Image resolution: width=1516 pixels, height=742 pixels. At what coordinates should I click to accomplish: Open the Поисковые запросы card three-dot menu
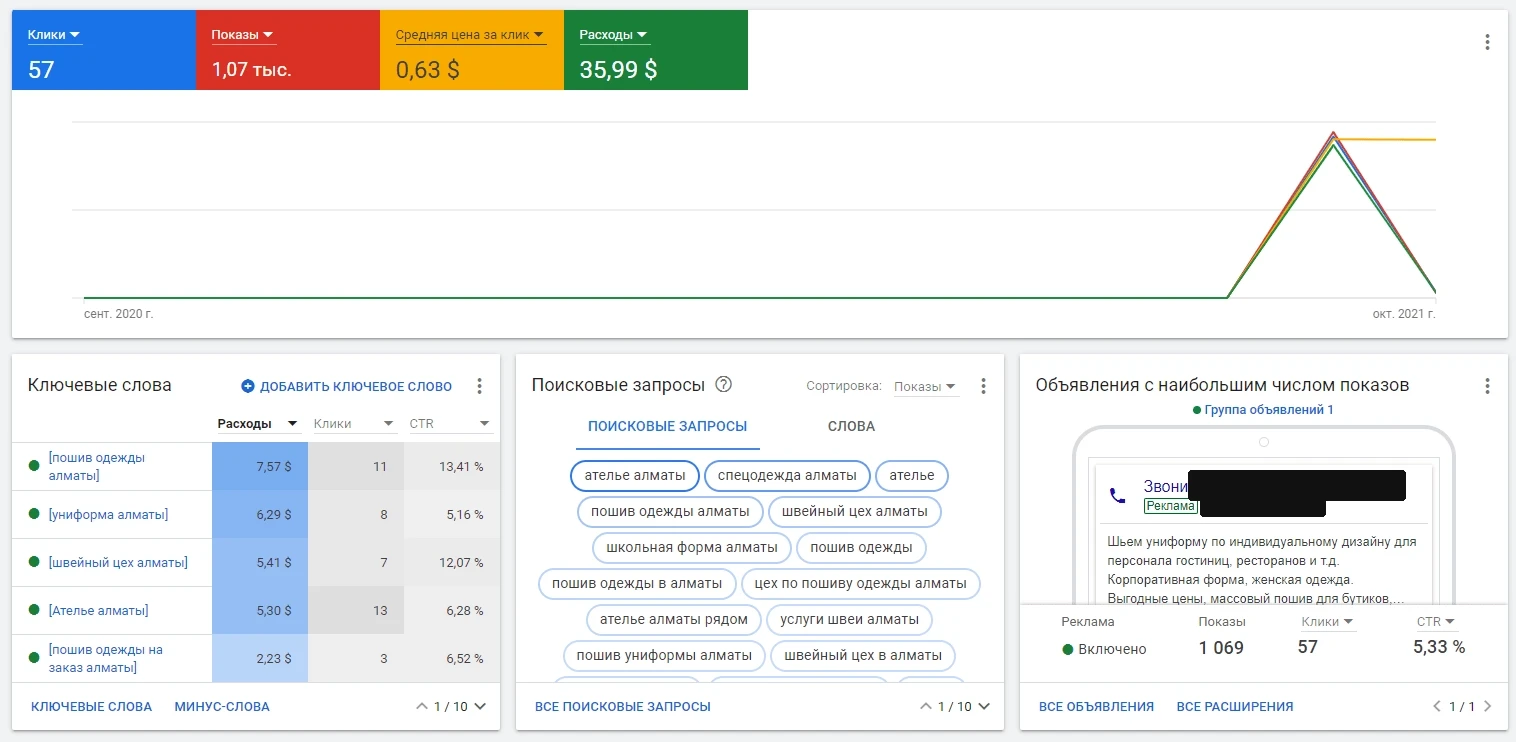click(983, 386)
